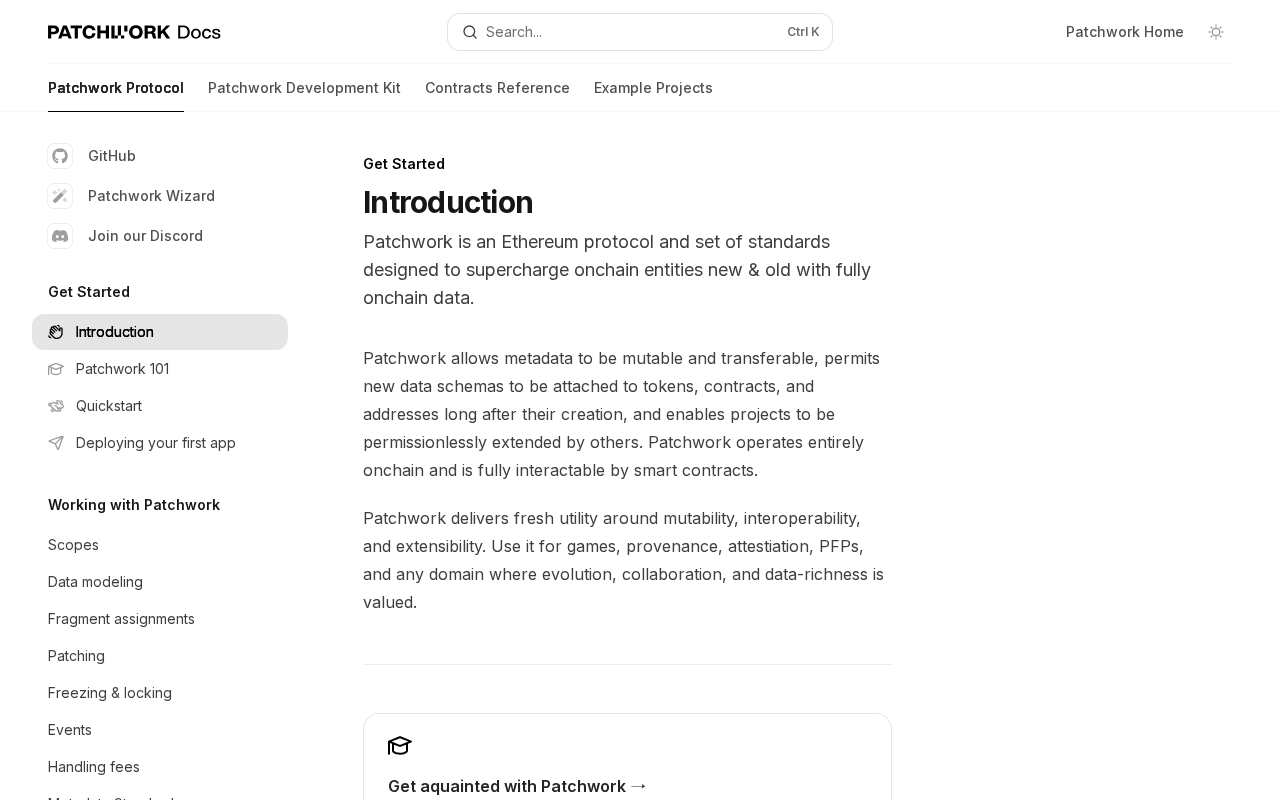Click the Quickstart handshake icon

pyautogui.click(x=56, y=406)
